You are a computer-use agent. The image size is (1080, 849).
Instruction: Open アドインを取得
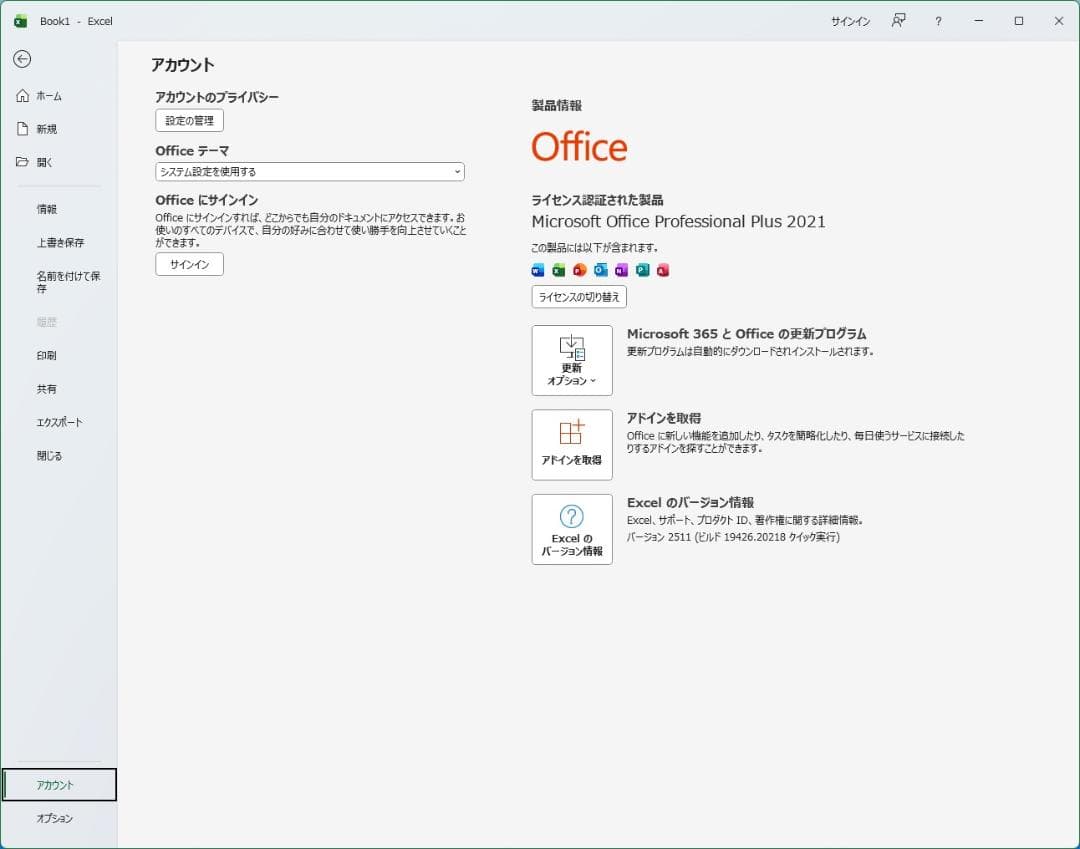(x=571, y=444)
